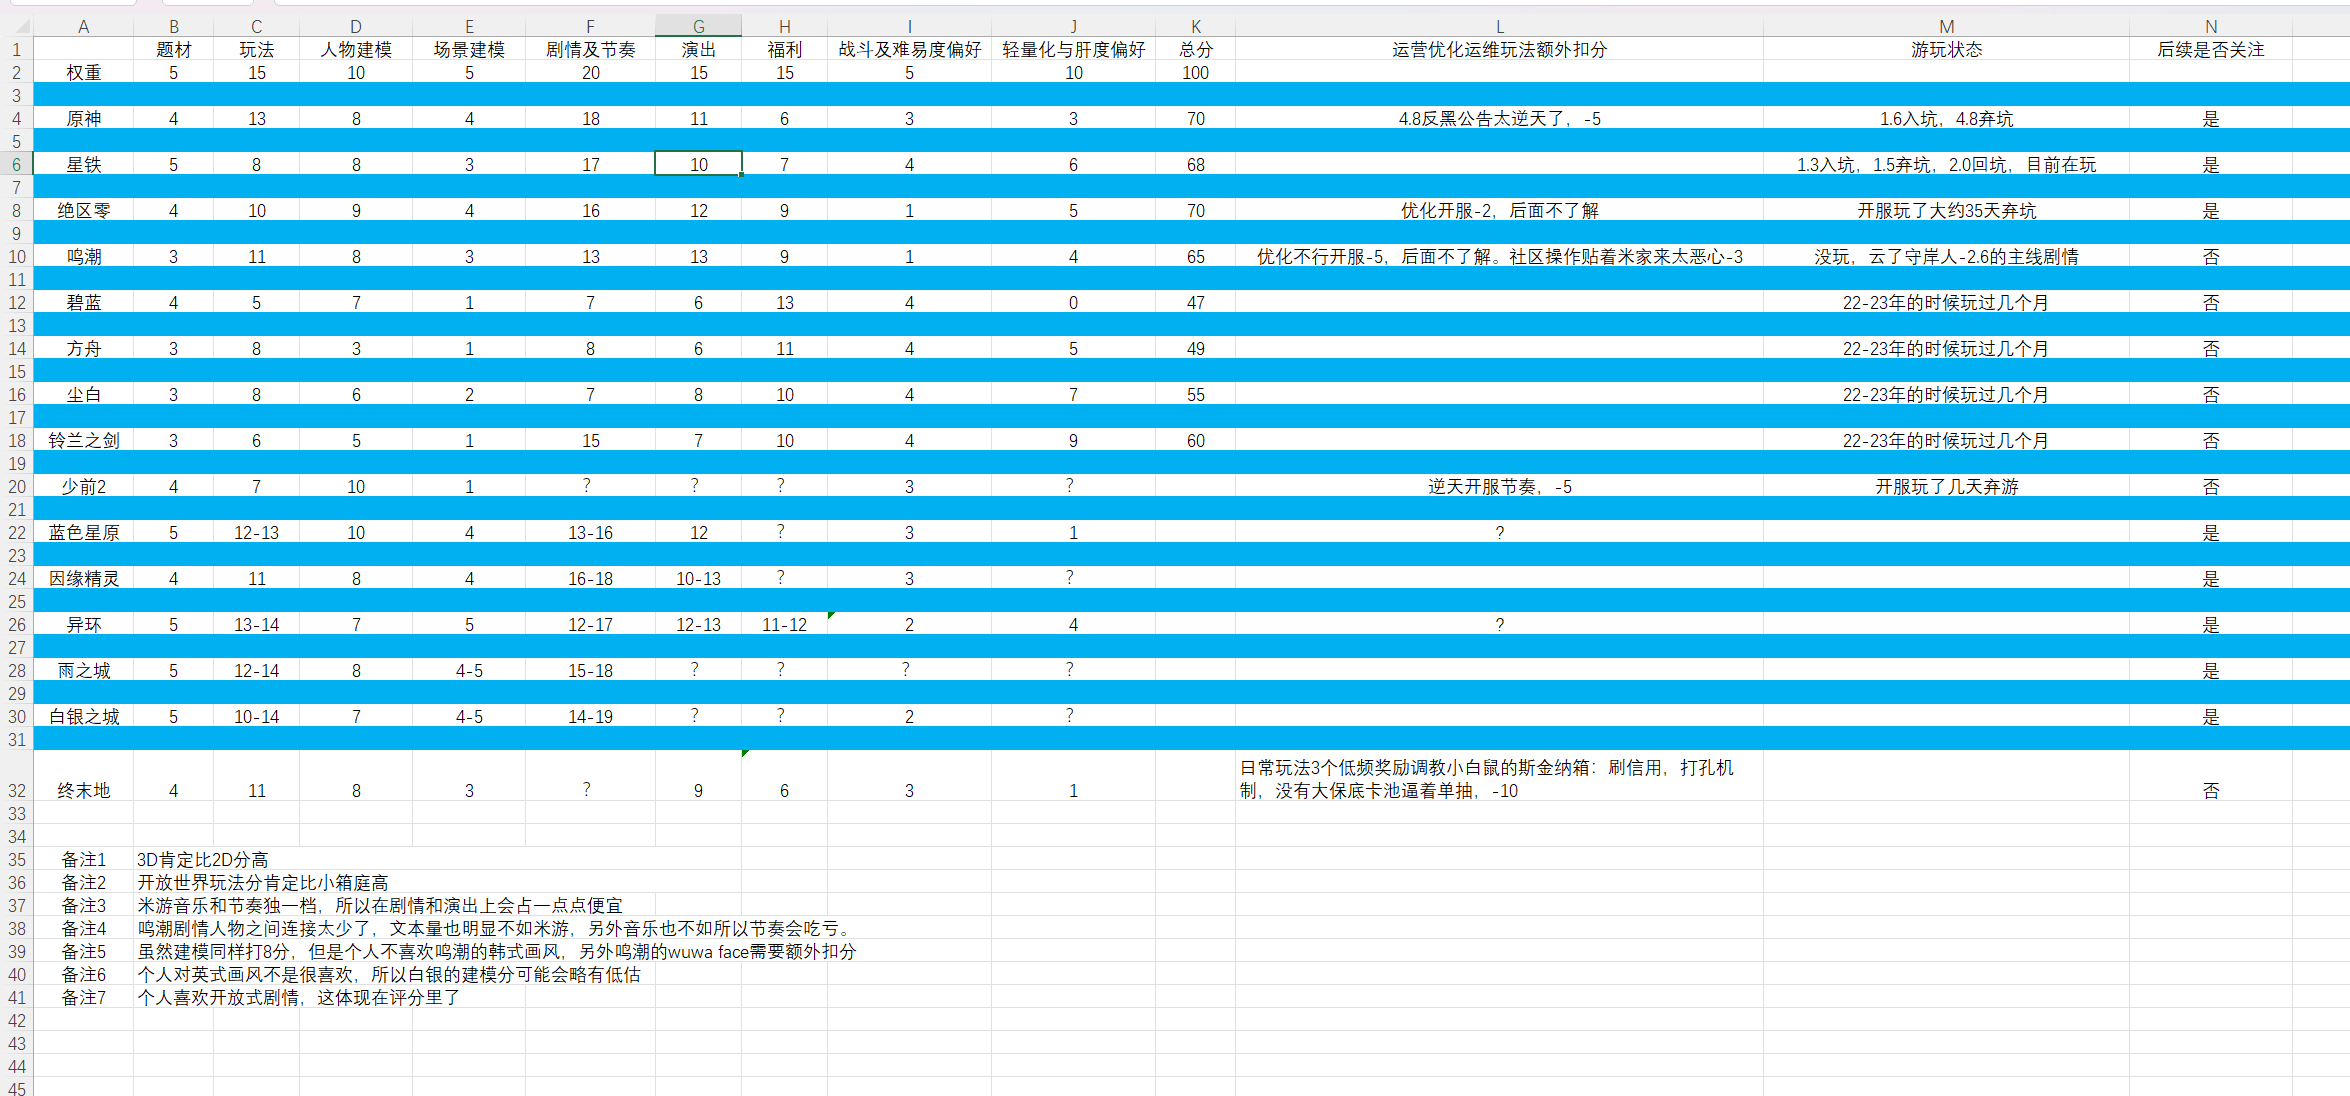This screenshot has width=2350, height=1096.
Task: Click the 4.8反黑公告 deduction note cell
Action: [x=1499, y=118]
